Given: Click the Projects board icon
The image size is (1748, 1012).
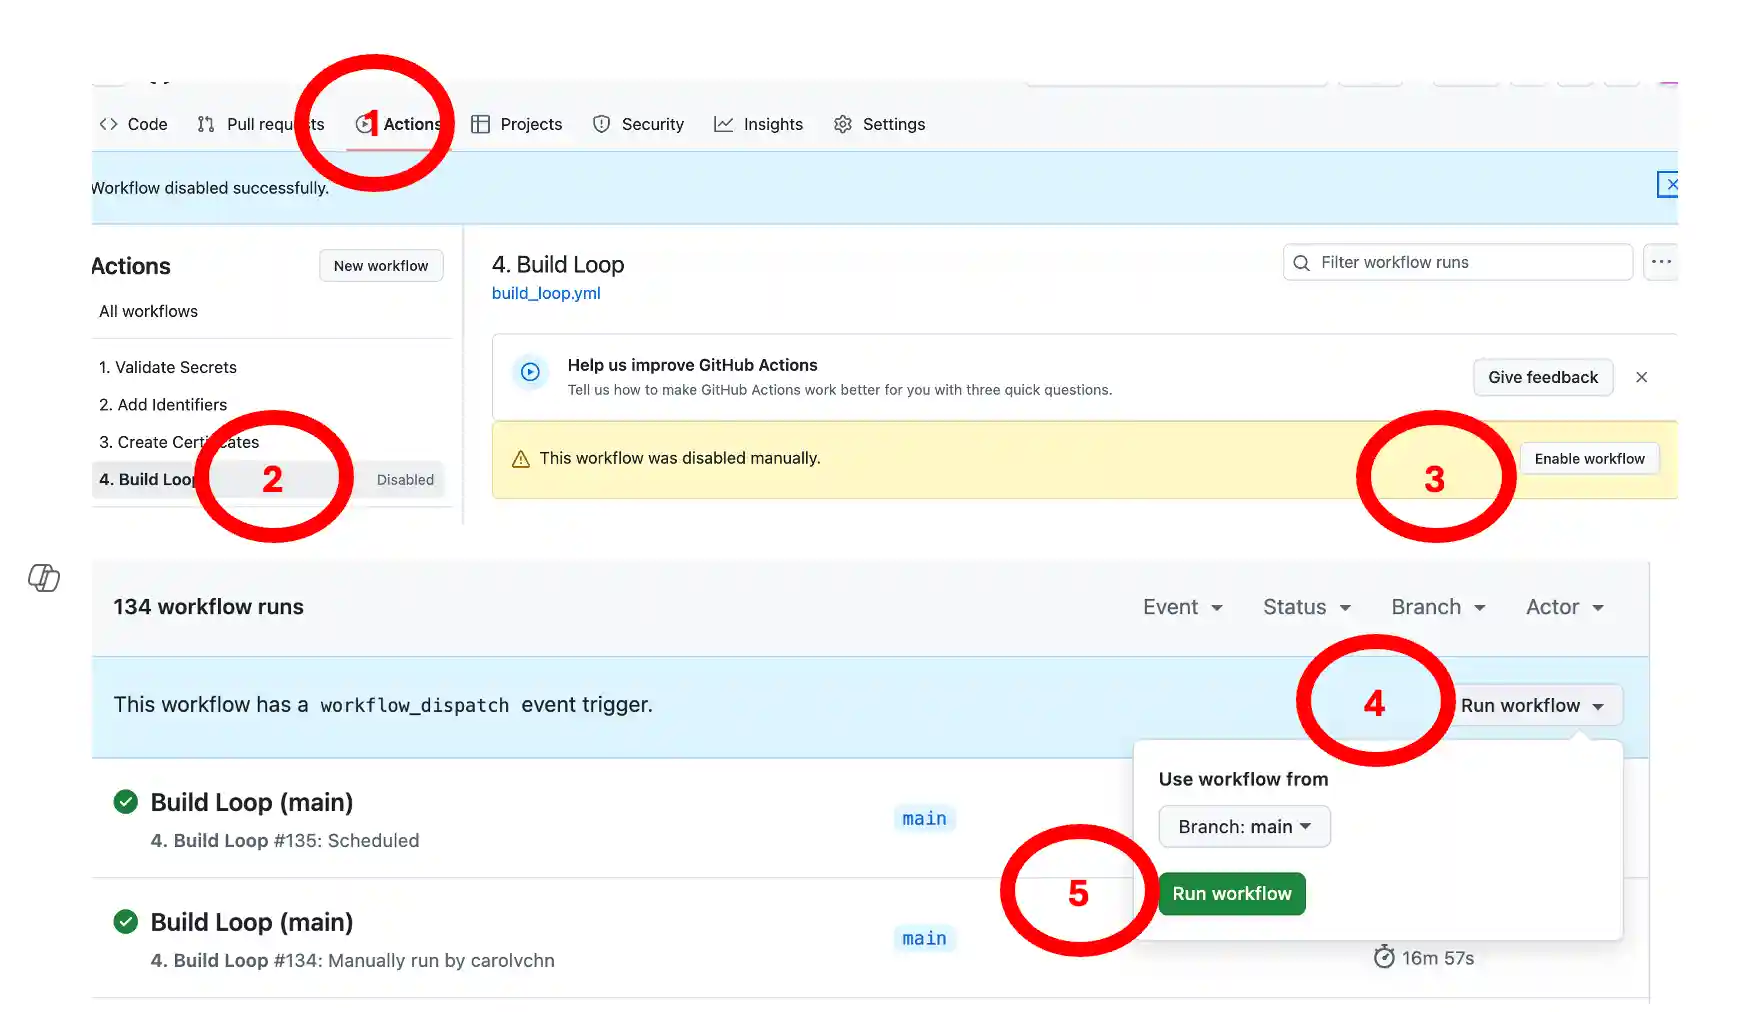Looking at the screenshot, I should (x=480, y=124).
